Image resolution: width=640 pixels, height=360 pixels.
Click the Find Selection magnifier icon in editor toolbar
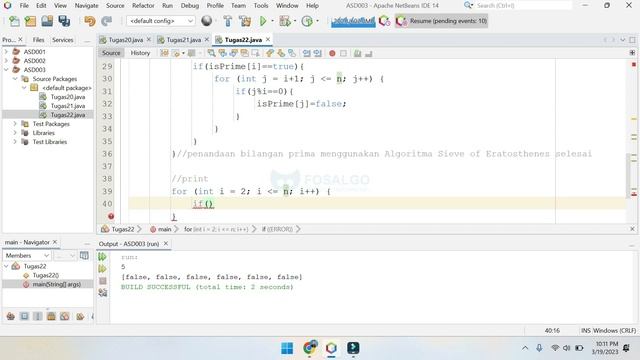(x=211, y=53)
